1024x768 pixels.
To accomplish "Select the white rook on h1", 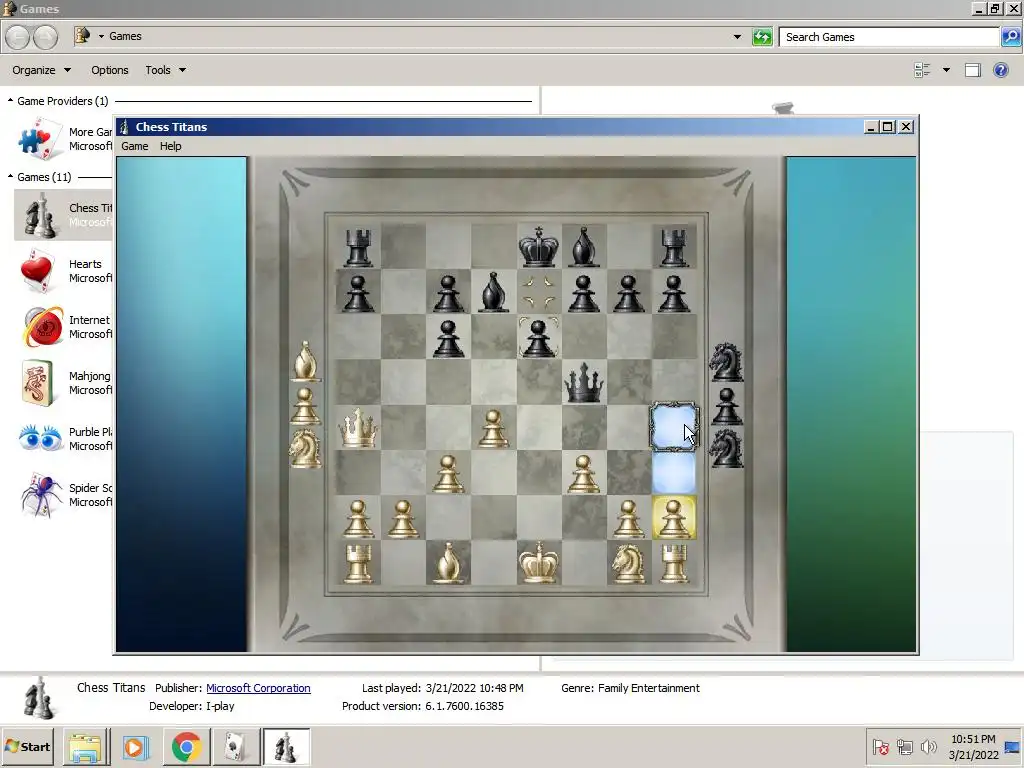I will tap(673, 564).
